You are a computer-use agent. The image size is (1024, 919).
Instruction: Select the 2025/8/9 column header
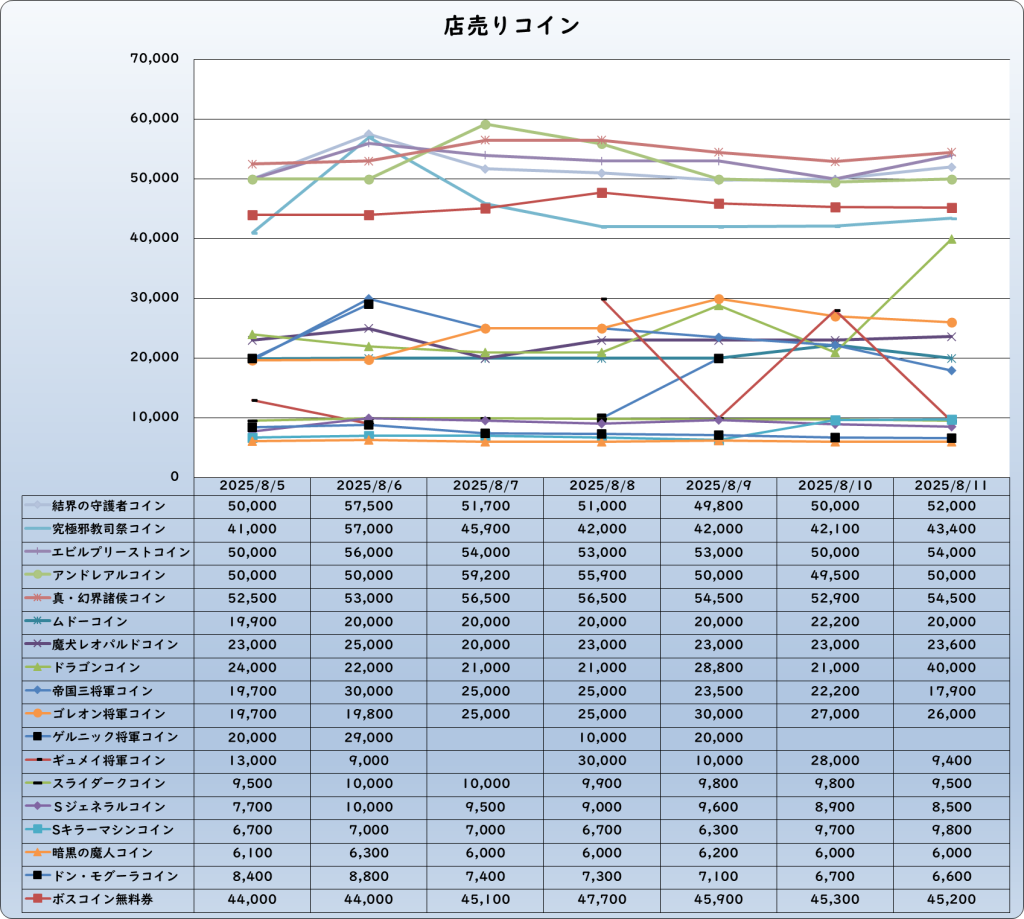click(x=718, y=486)
